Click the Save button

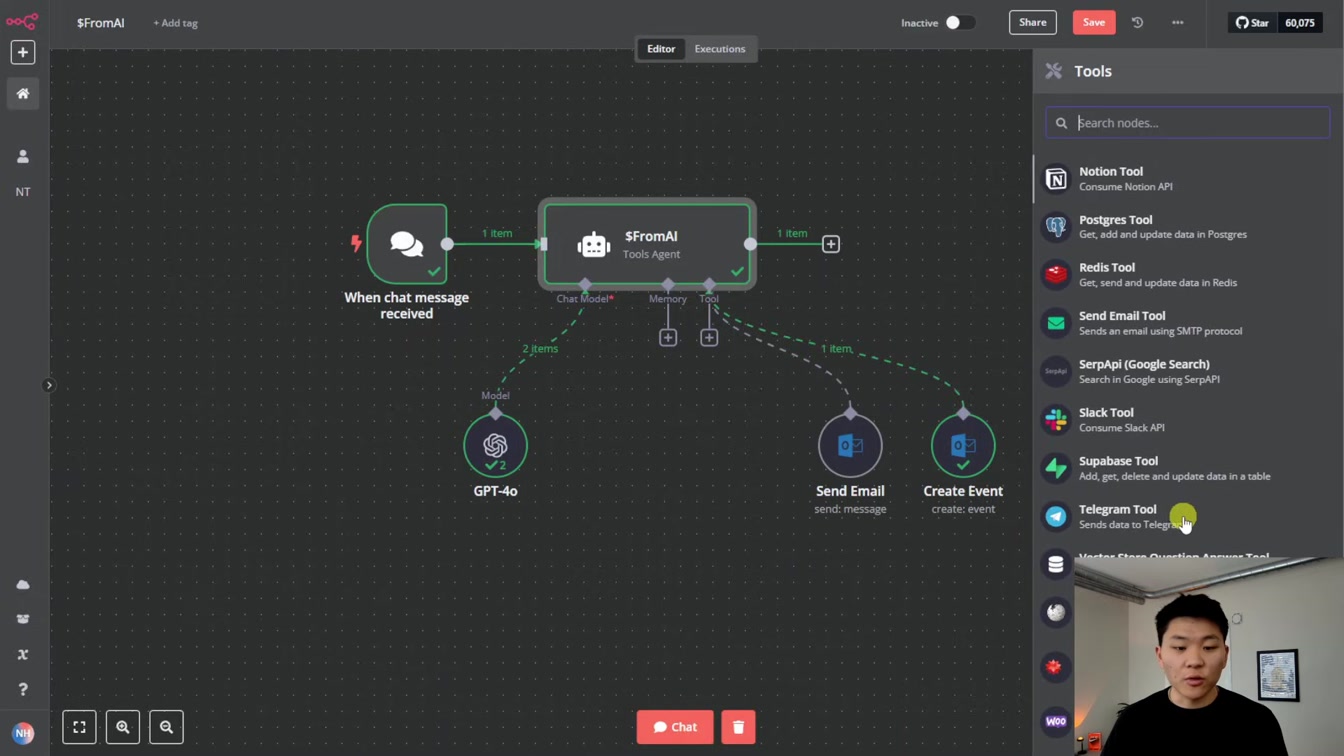pos(1093,22)
